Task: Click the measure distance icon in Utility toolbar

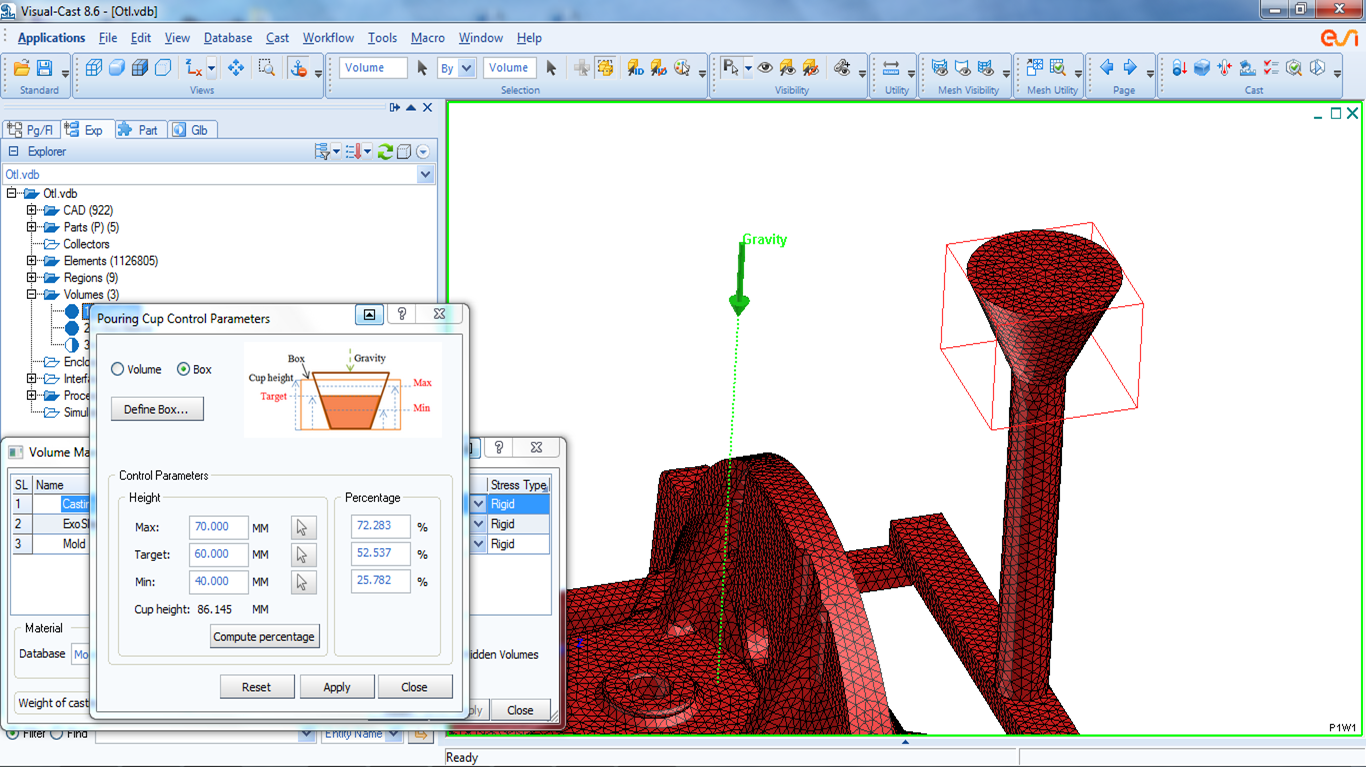Action: [891, 68]
